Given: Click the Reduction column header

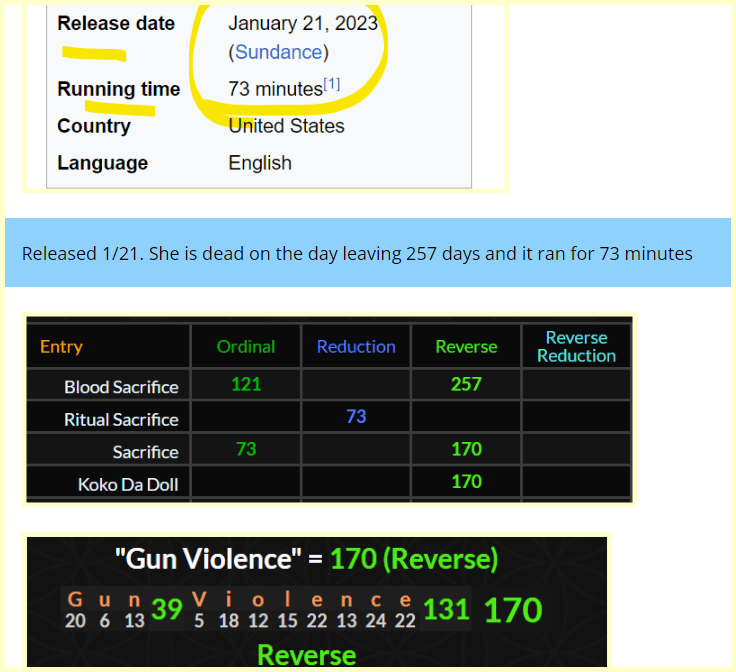Looking at the screenshot, I should click(x=356, y=346).
